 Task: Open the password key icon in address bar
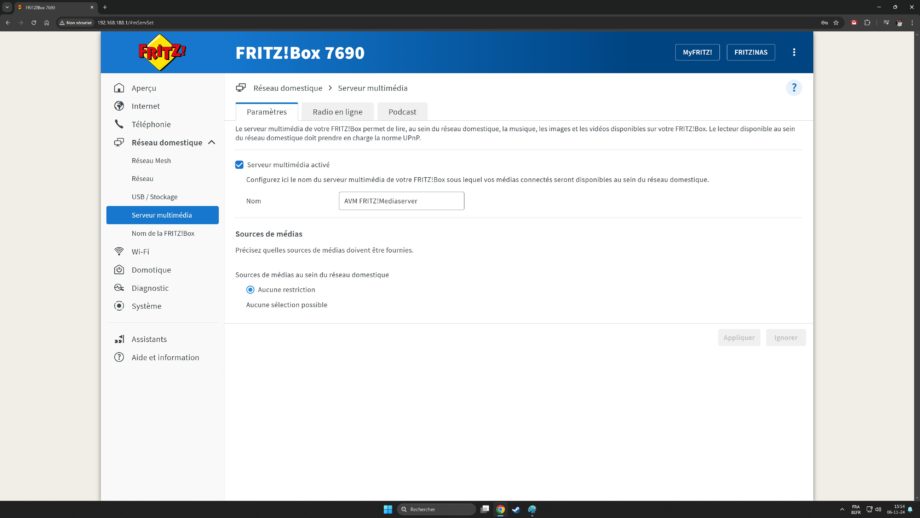point(824,22)
